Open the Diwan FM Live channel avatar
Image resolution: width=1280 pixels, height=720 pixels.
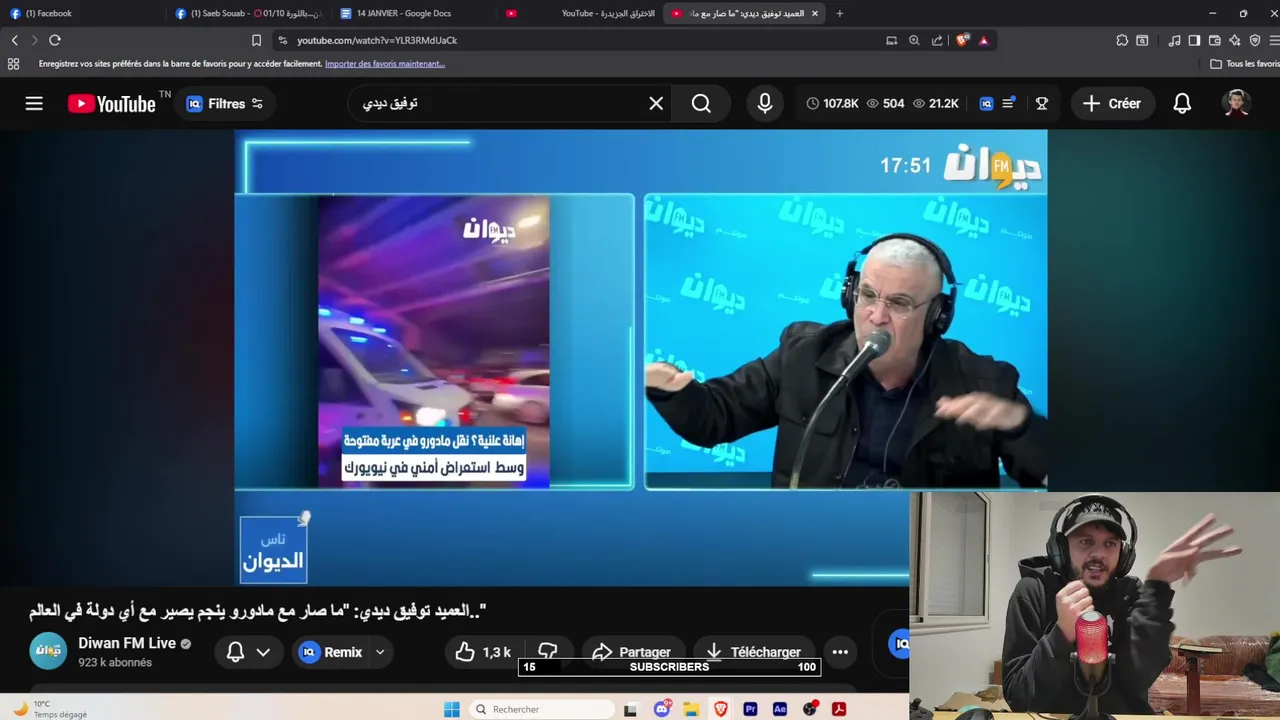(x=48, y=651)
